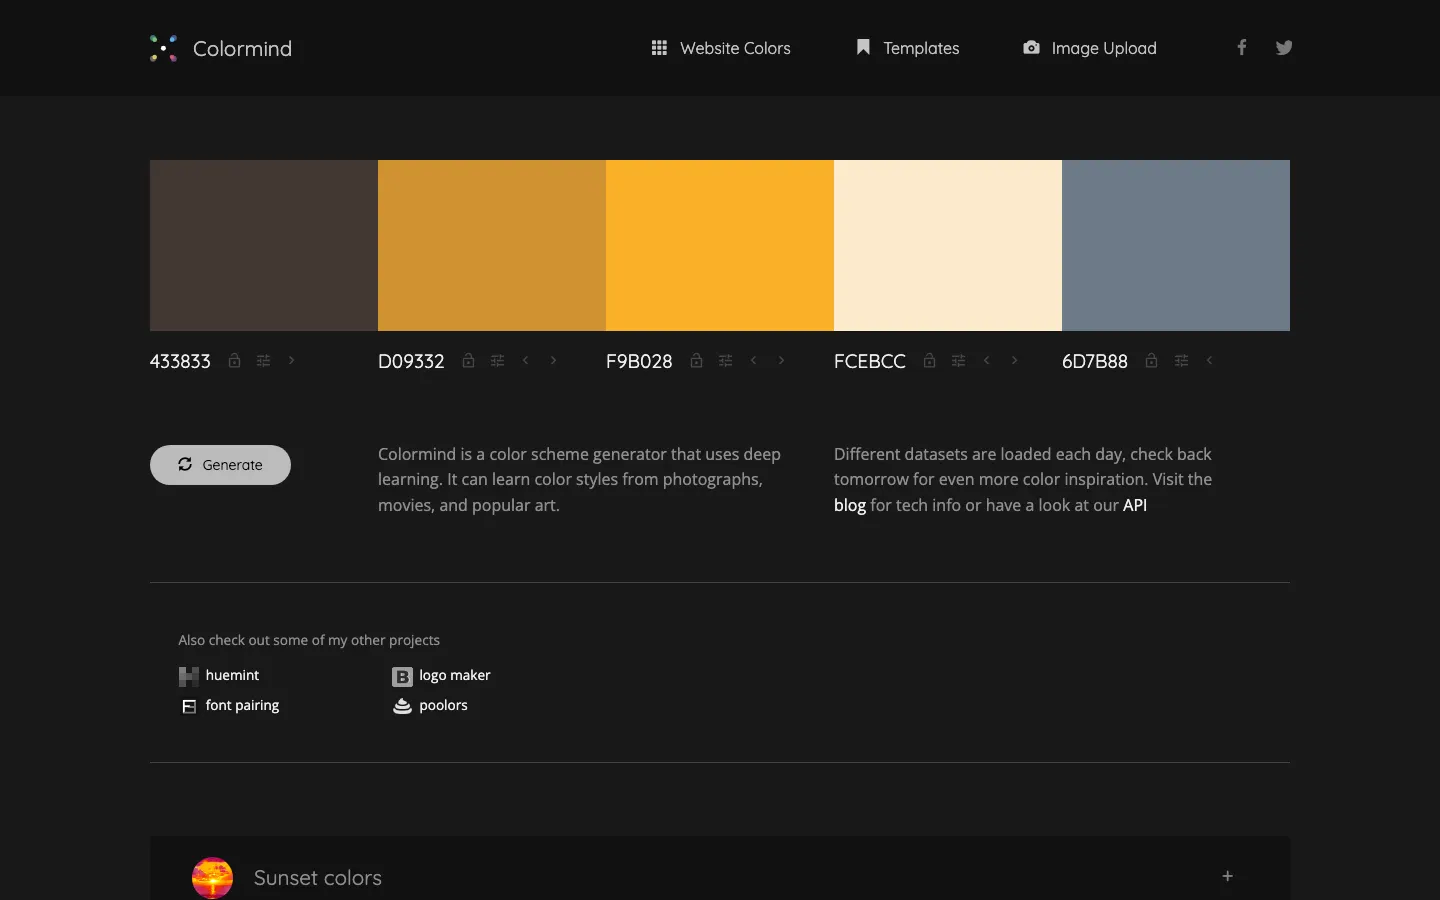
Task: Open adjust sliders for color 433833
Action: click(x=263, y=361)
